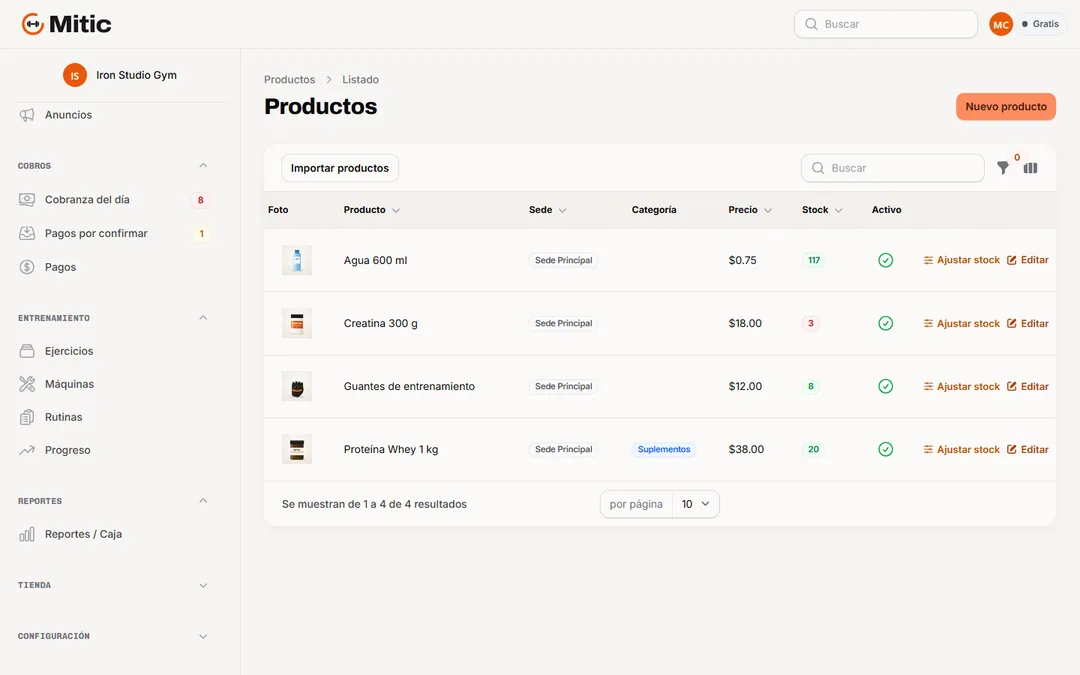
Task: Click the $38.00 price cell
Action: [746, 450]
